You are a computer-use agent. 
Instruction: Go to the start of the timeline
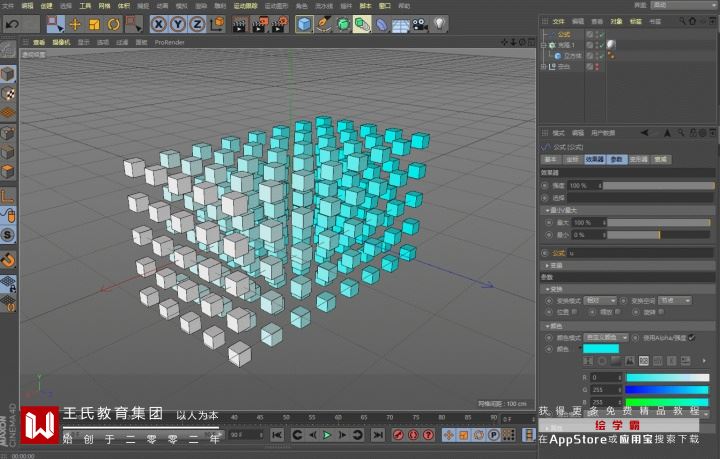tap(277, 434)
